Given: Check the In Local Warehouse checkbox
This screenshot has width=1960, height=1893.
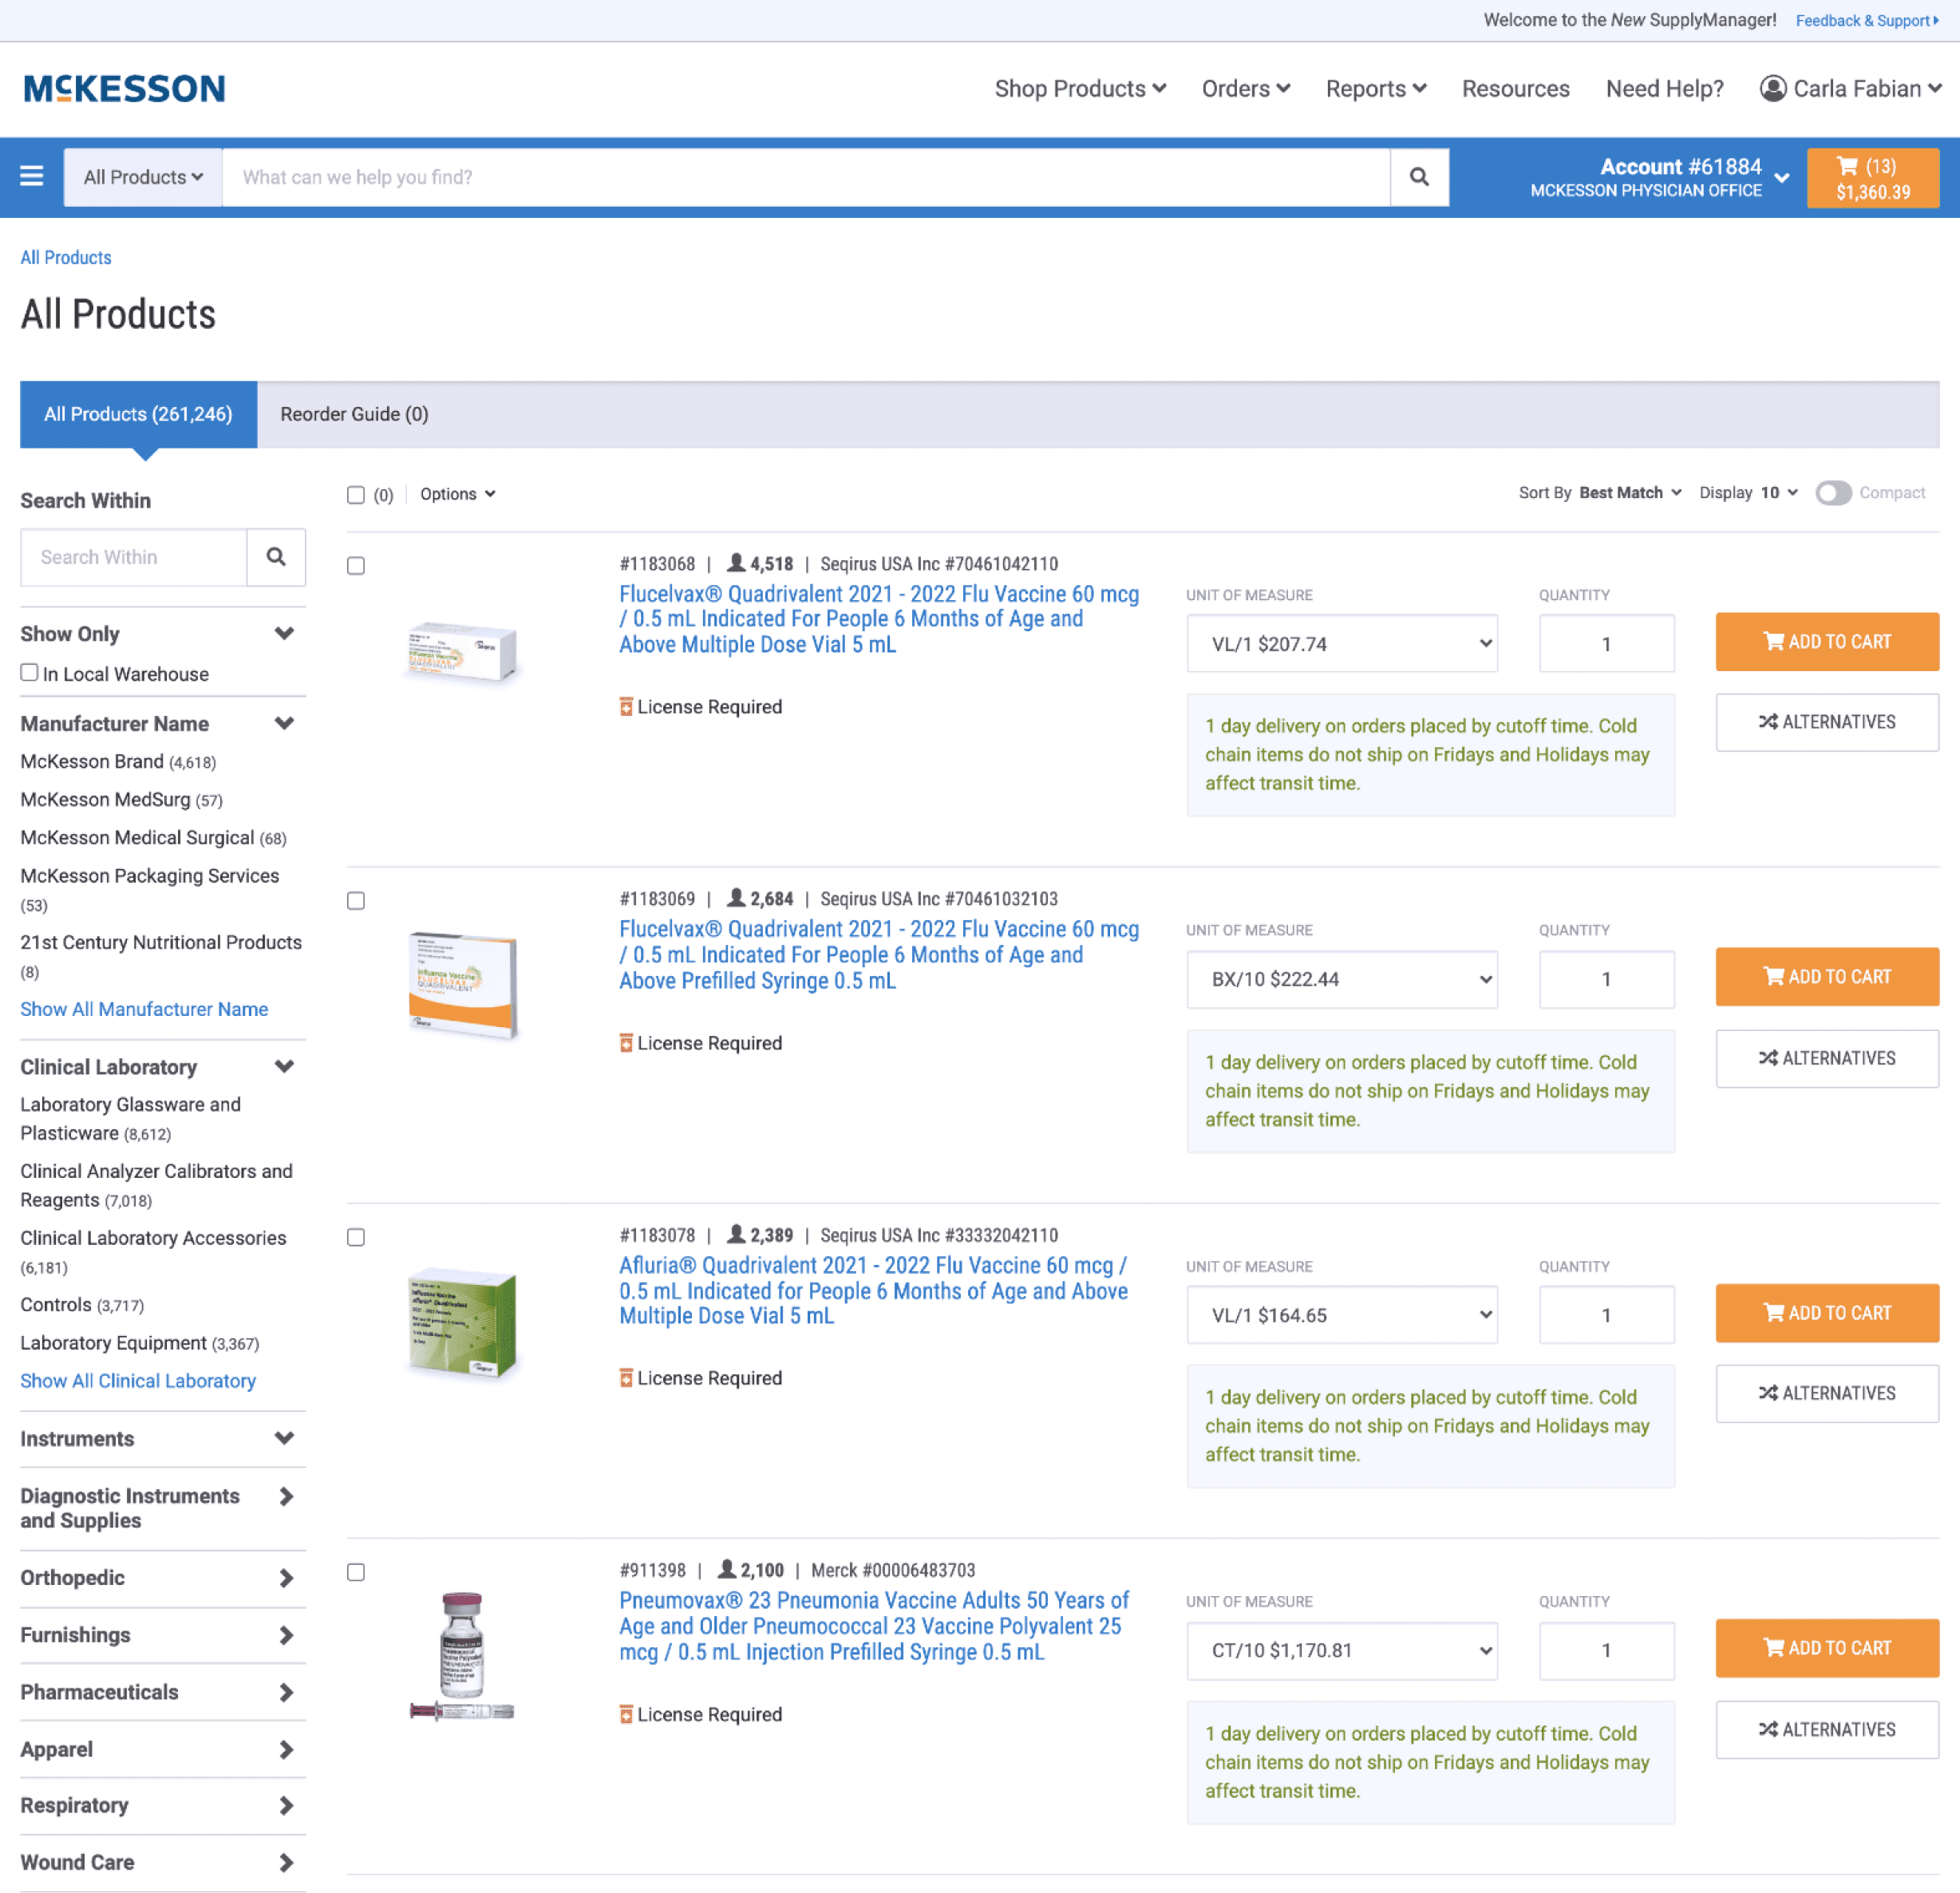Looking at the screenshot, I should point(30,673).
